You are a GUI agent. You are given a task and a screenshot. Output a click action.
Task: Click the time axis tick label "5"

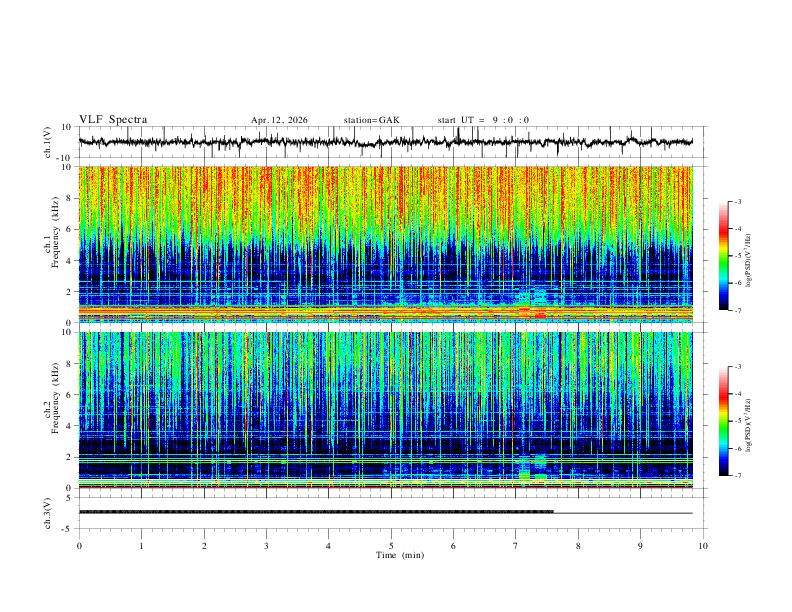pyautogui.click(x=391, y=546)
